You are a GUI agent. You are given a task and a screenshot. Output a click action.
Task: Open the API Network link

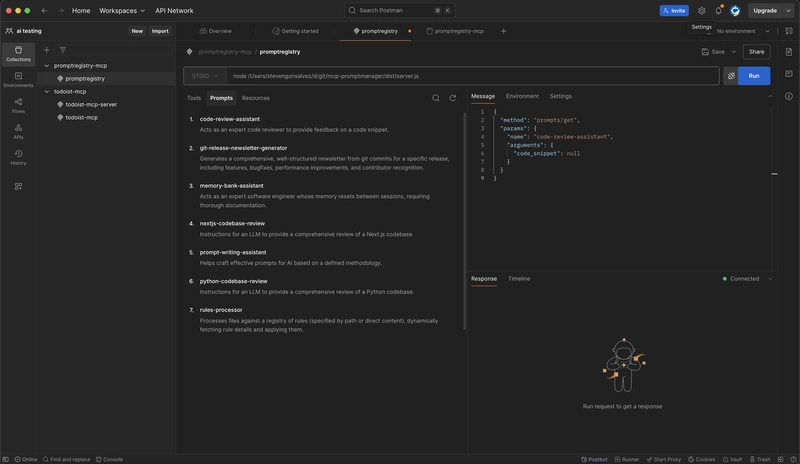[174, 11]
